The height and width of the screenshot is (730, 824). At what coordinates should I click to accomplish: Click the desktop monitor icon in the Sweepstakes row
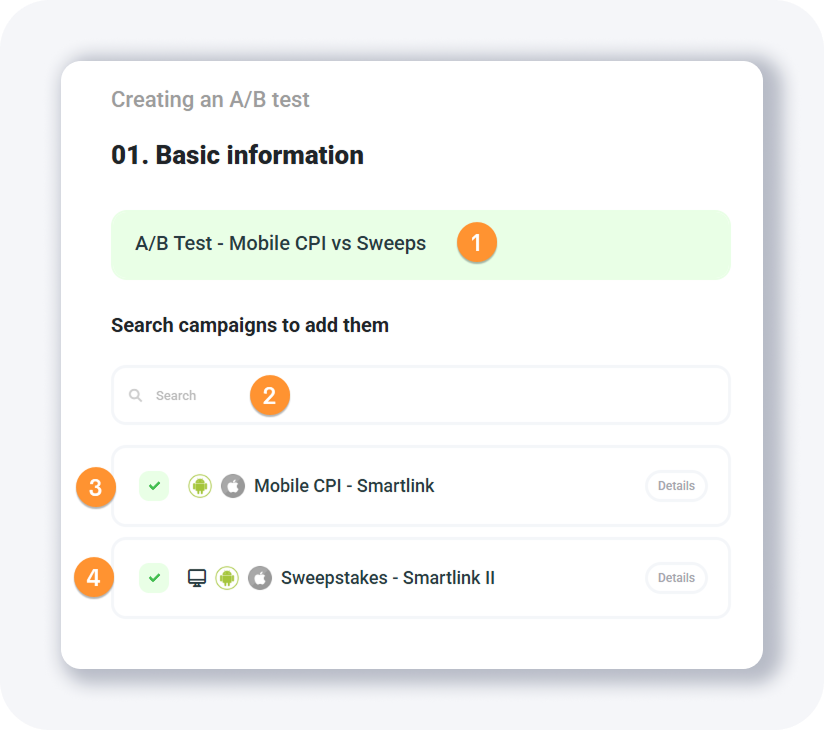click(x=197, y=578)
